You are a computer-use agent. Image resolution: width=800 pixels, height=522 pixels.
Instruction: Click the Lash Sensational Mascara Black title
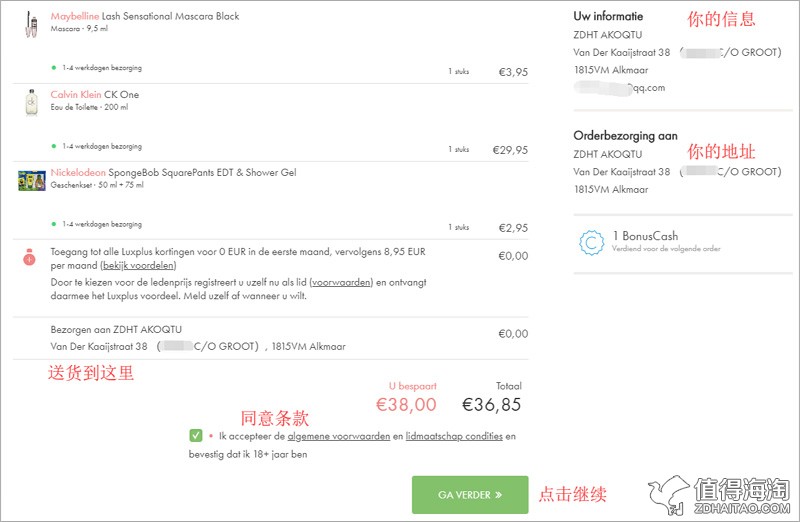click(170, 16)
